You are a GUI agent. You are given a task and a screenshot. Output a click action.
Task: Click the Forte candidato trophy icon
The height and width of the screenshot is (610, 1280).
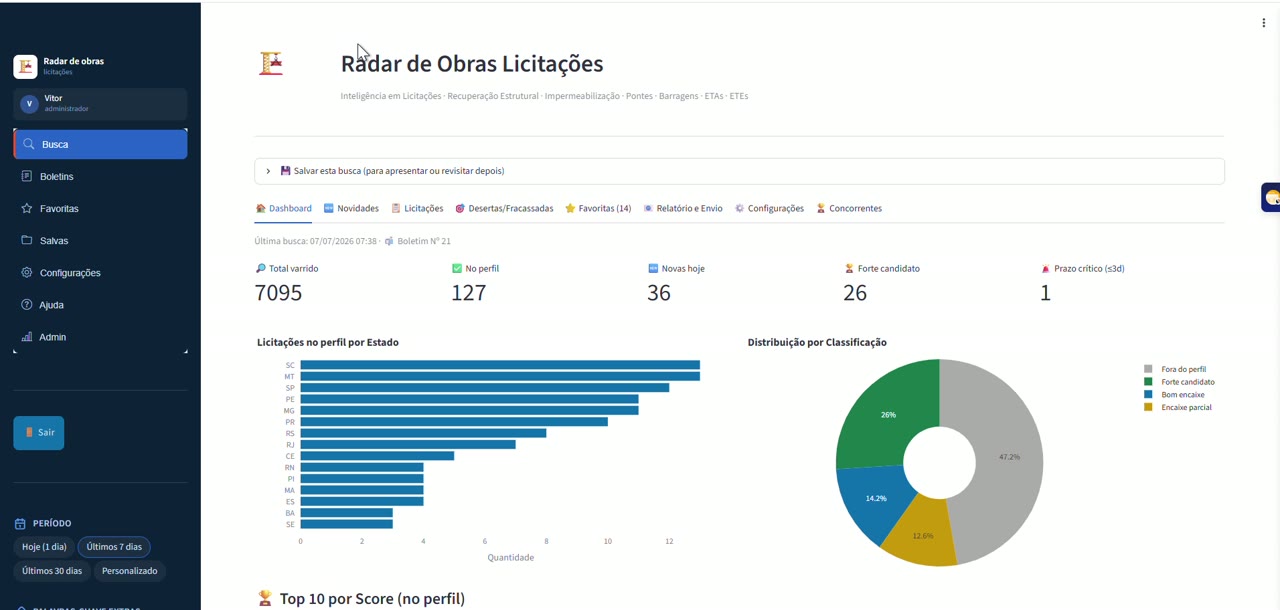tap(849, 268)
